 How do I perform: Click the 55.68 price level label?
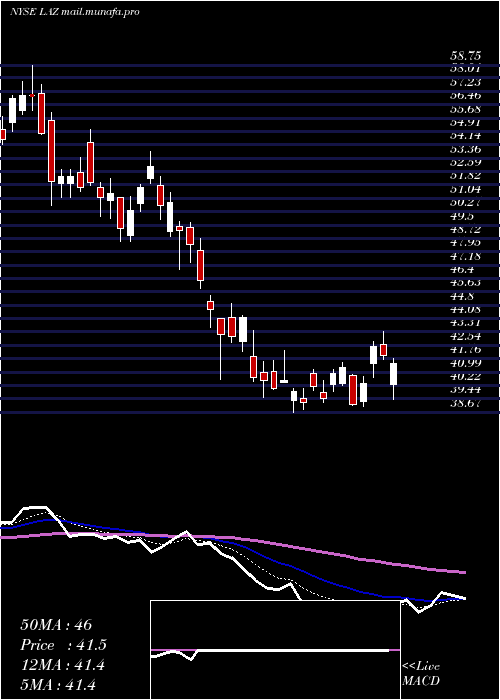(x=465, y=109)
